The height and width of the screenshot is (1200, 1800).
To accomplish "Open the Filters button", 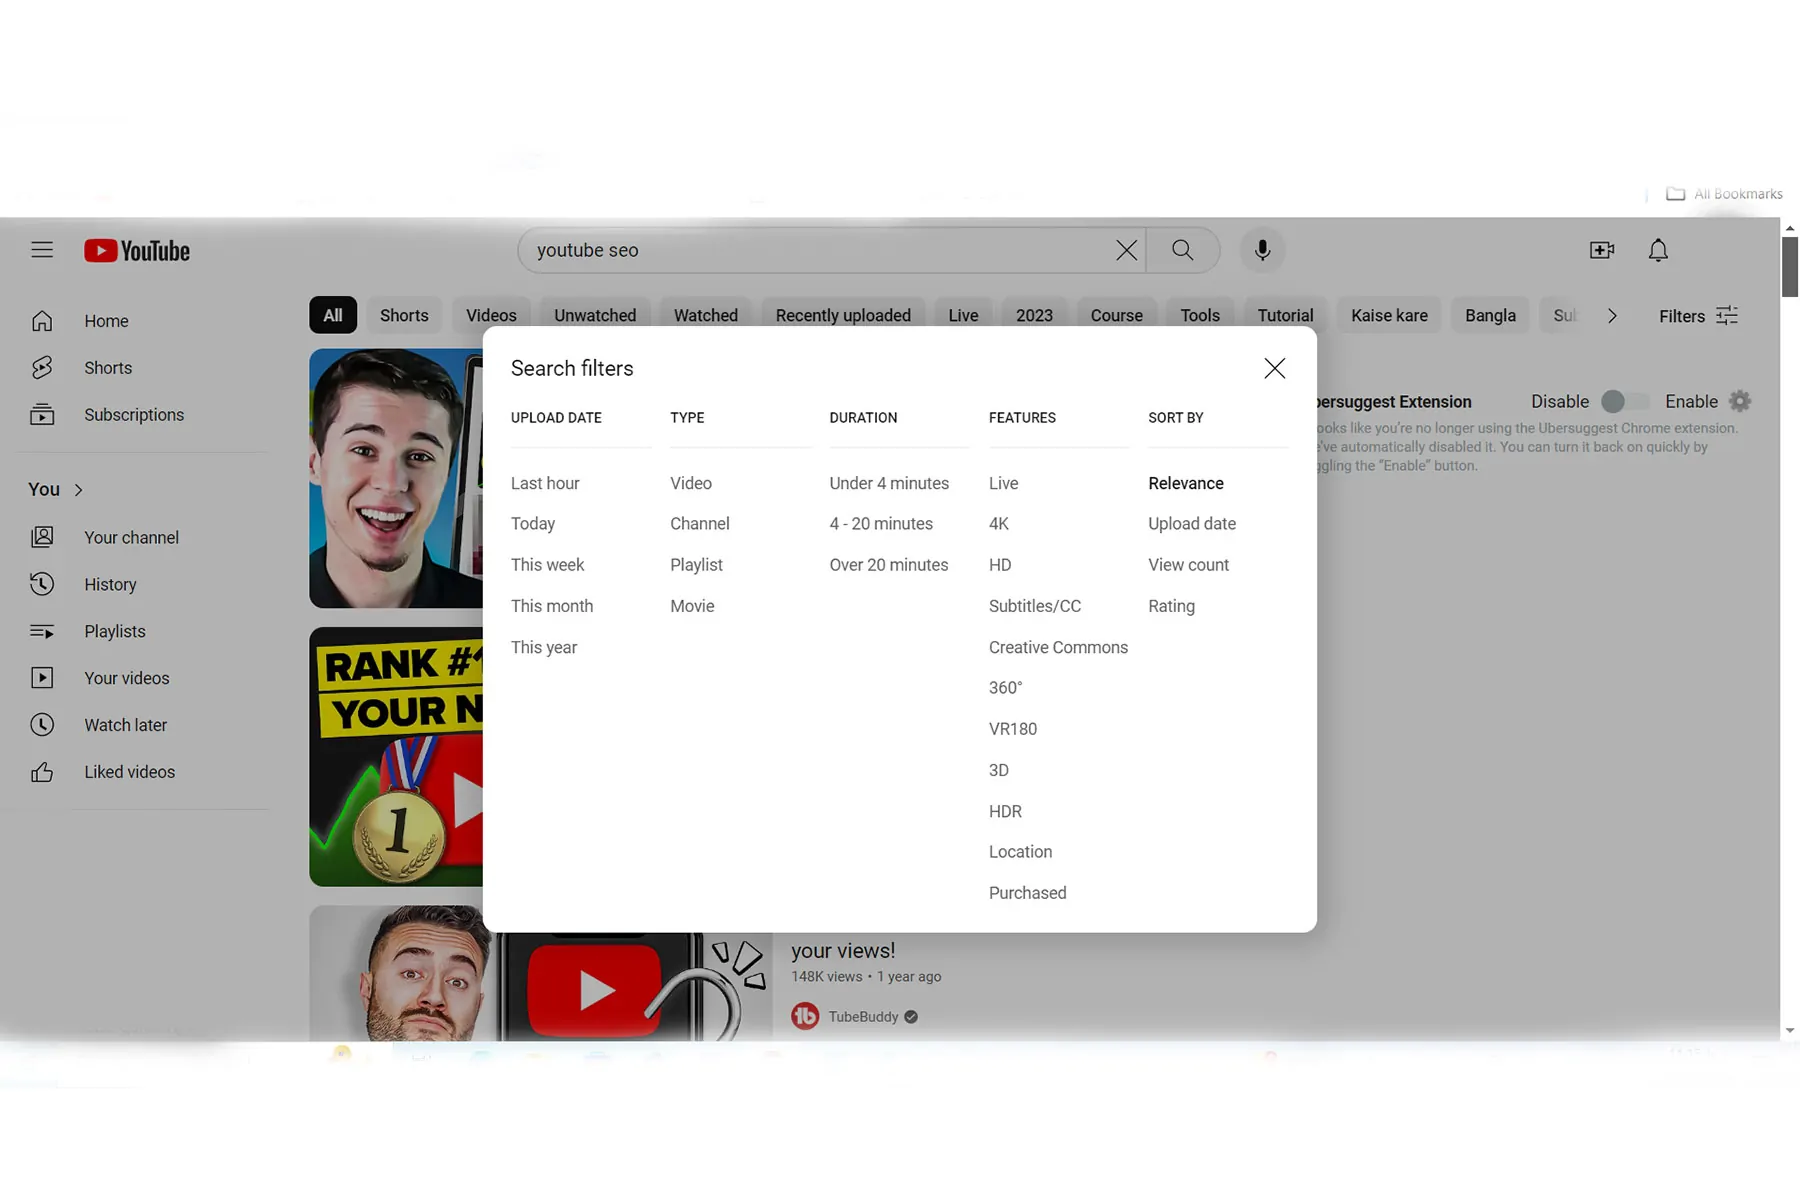I will 1698,316.
